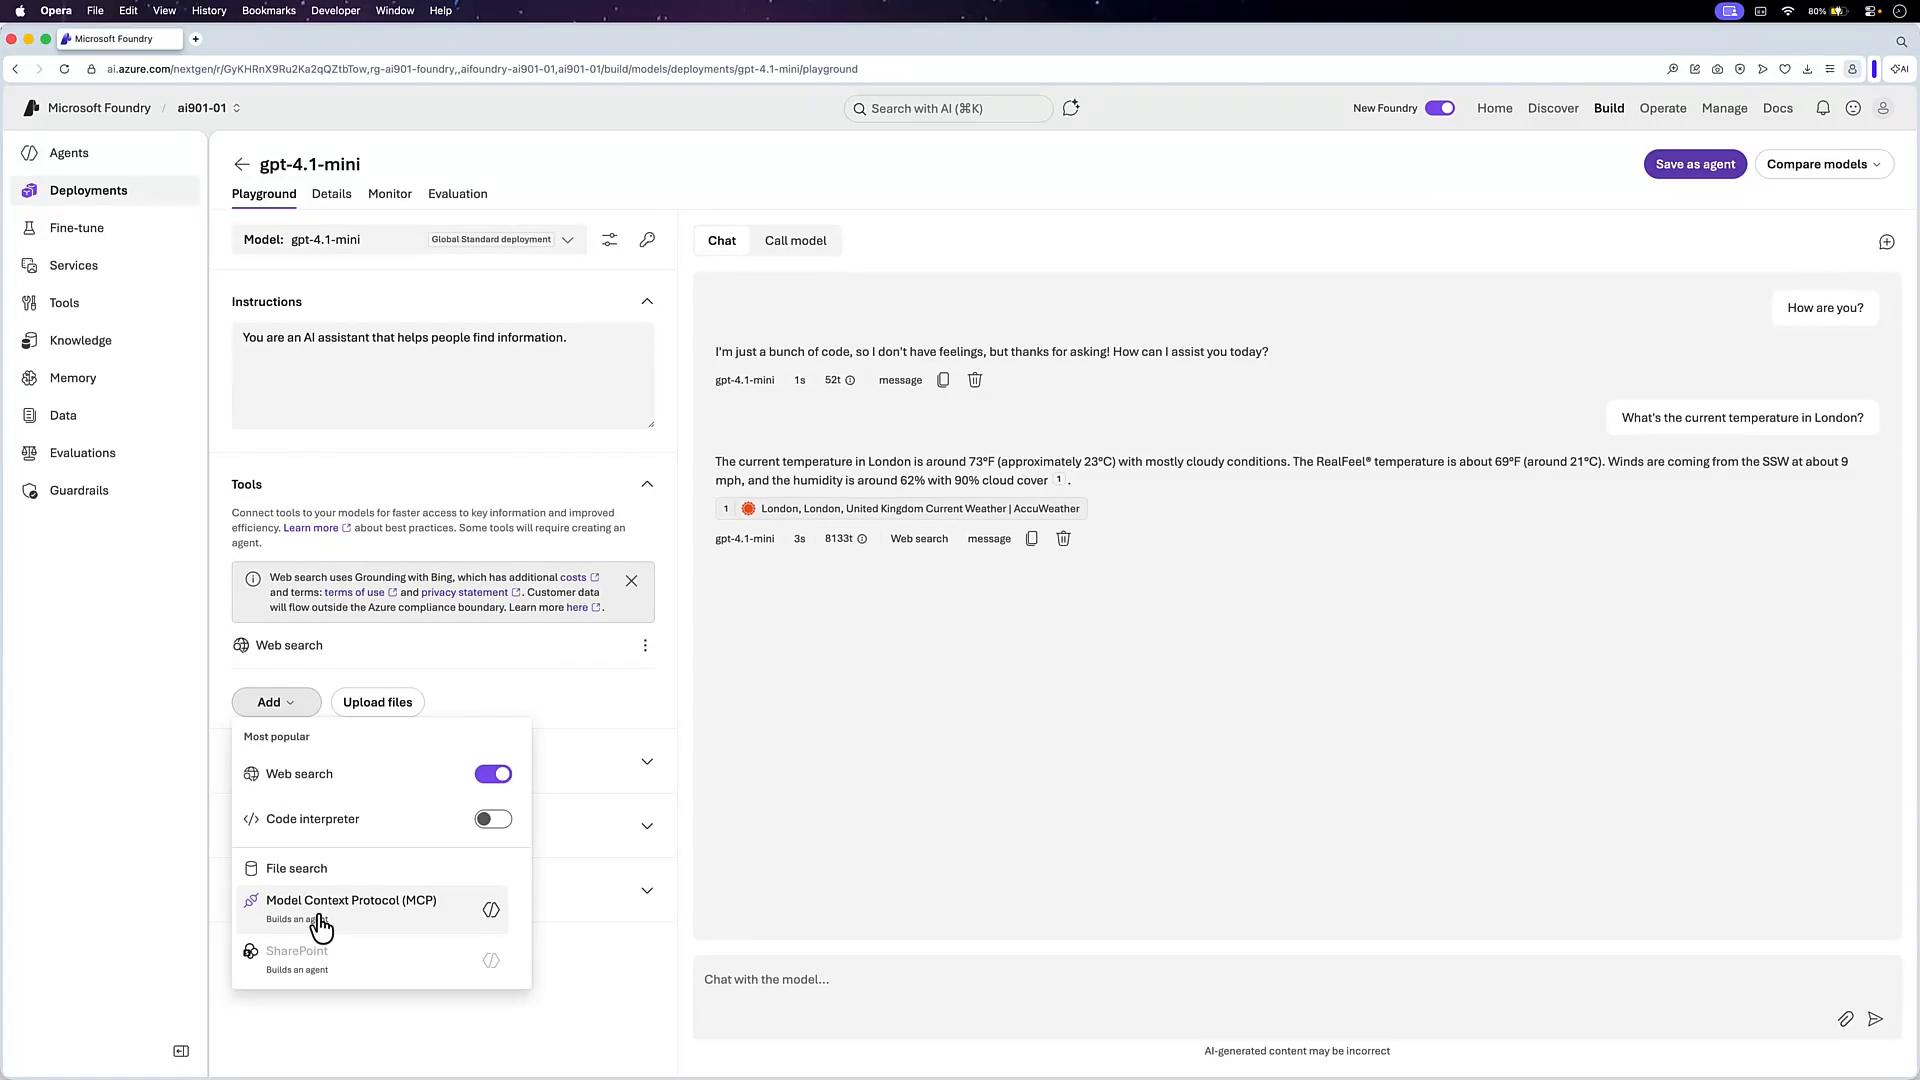The image size is (1920, 1080).
Task: Switch to the Details tab
Action: point(331,194)
